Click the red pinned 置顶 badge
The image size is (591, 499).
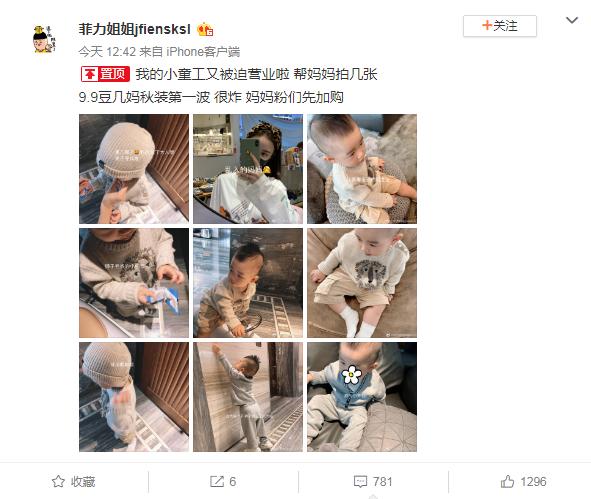[x=105, y=74]
